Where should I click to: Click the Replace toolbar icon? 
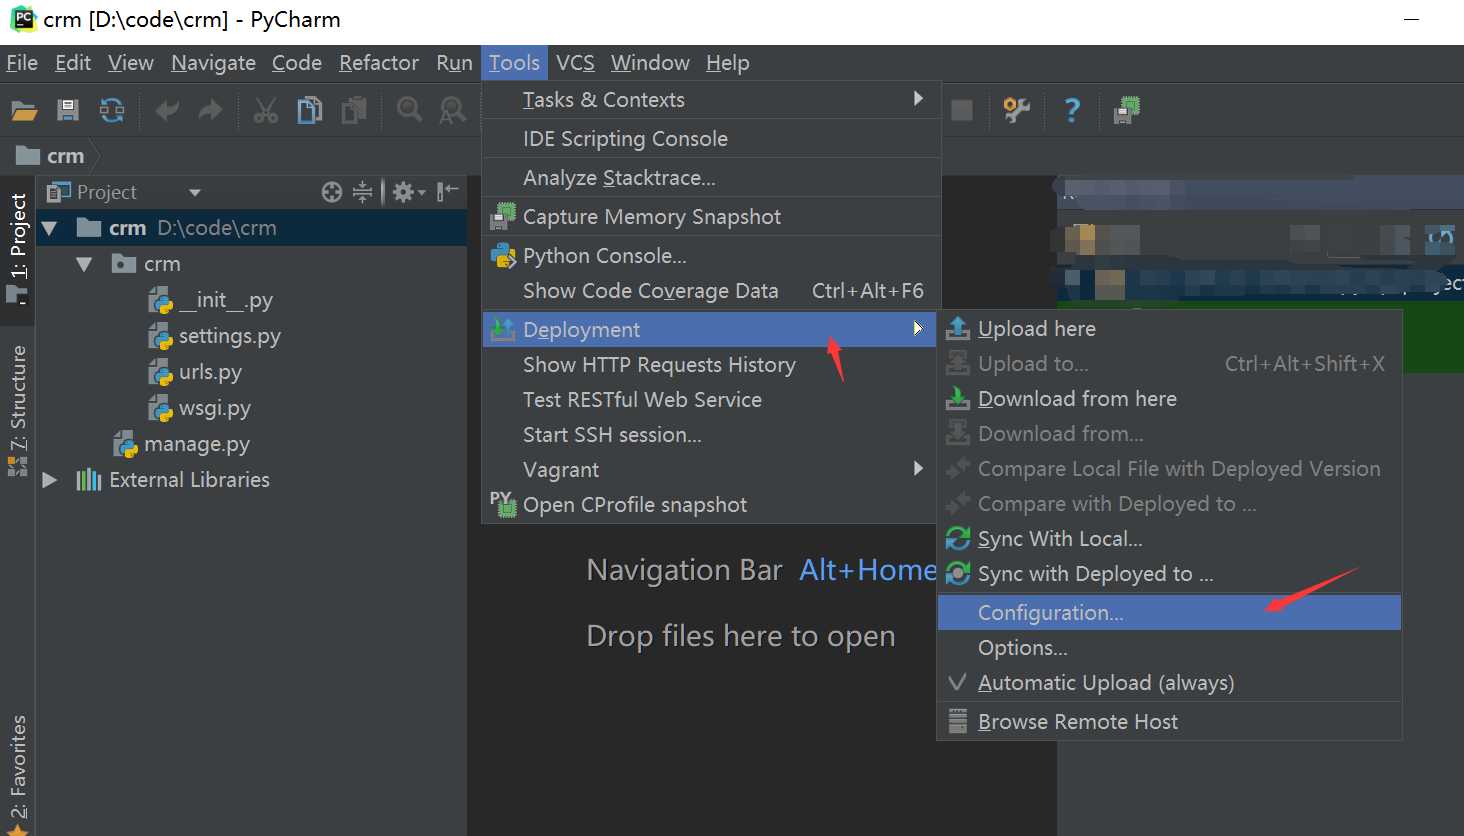(x=453, y=110)
